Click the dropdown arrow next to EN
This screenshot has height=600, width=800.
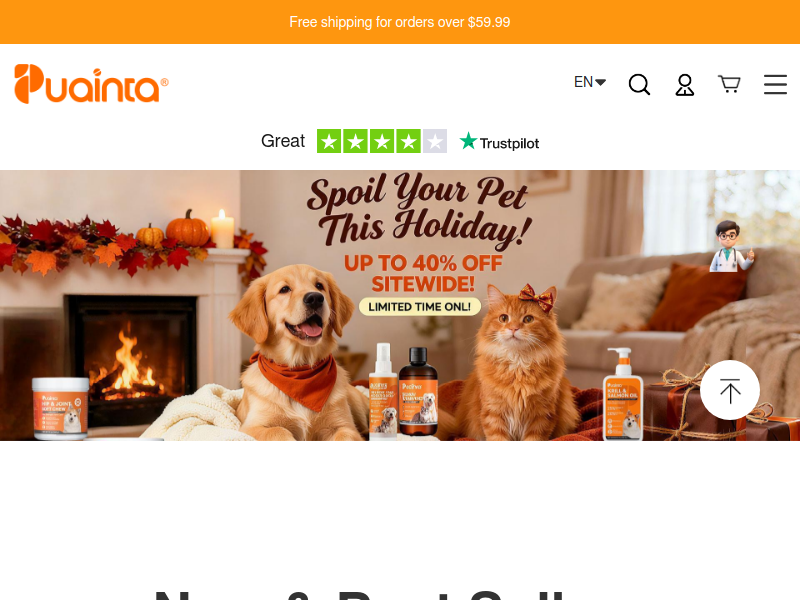click(601, 82)
